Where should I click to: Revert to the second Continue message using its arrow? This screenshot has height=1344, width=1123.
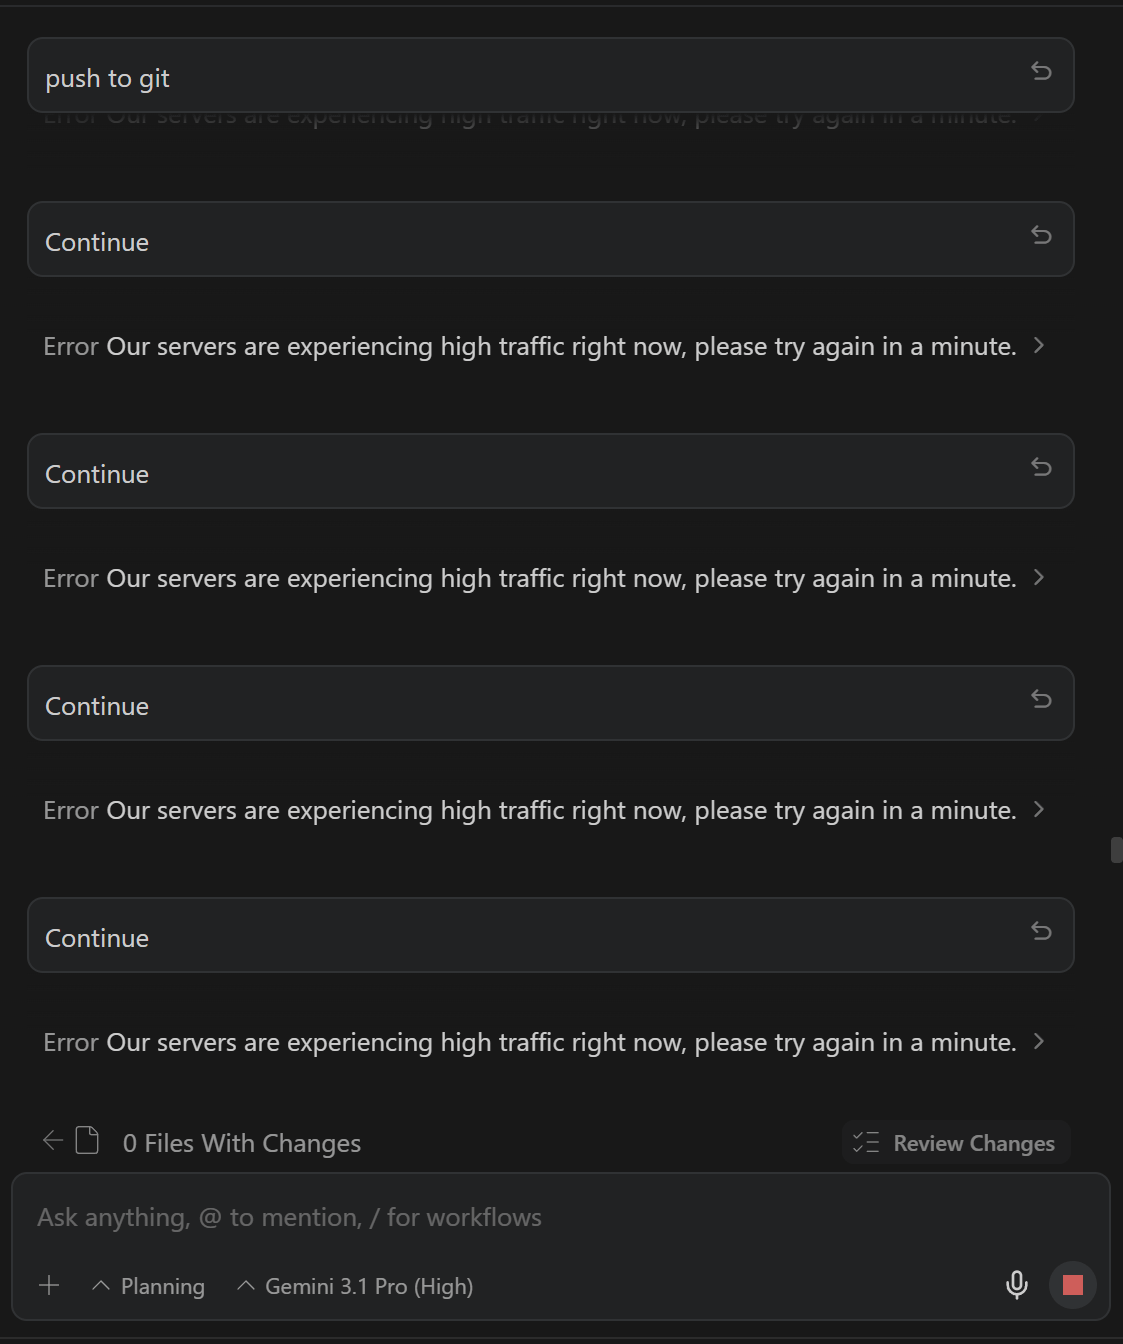(x=1041, y=467)
